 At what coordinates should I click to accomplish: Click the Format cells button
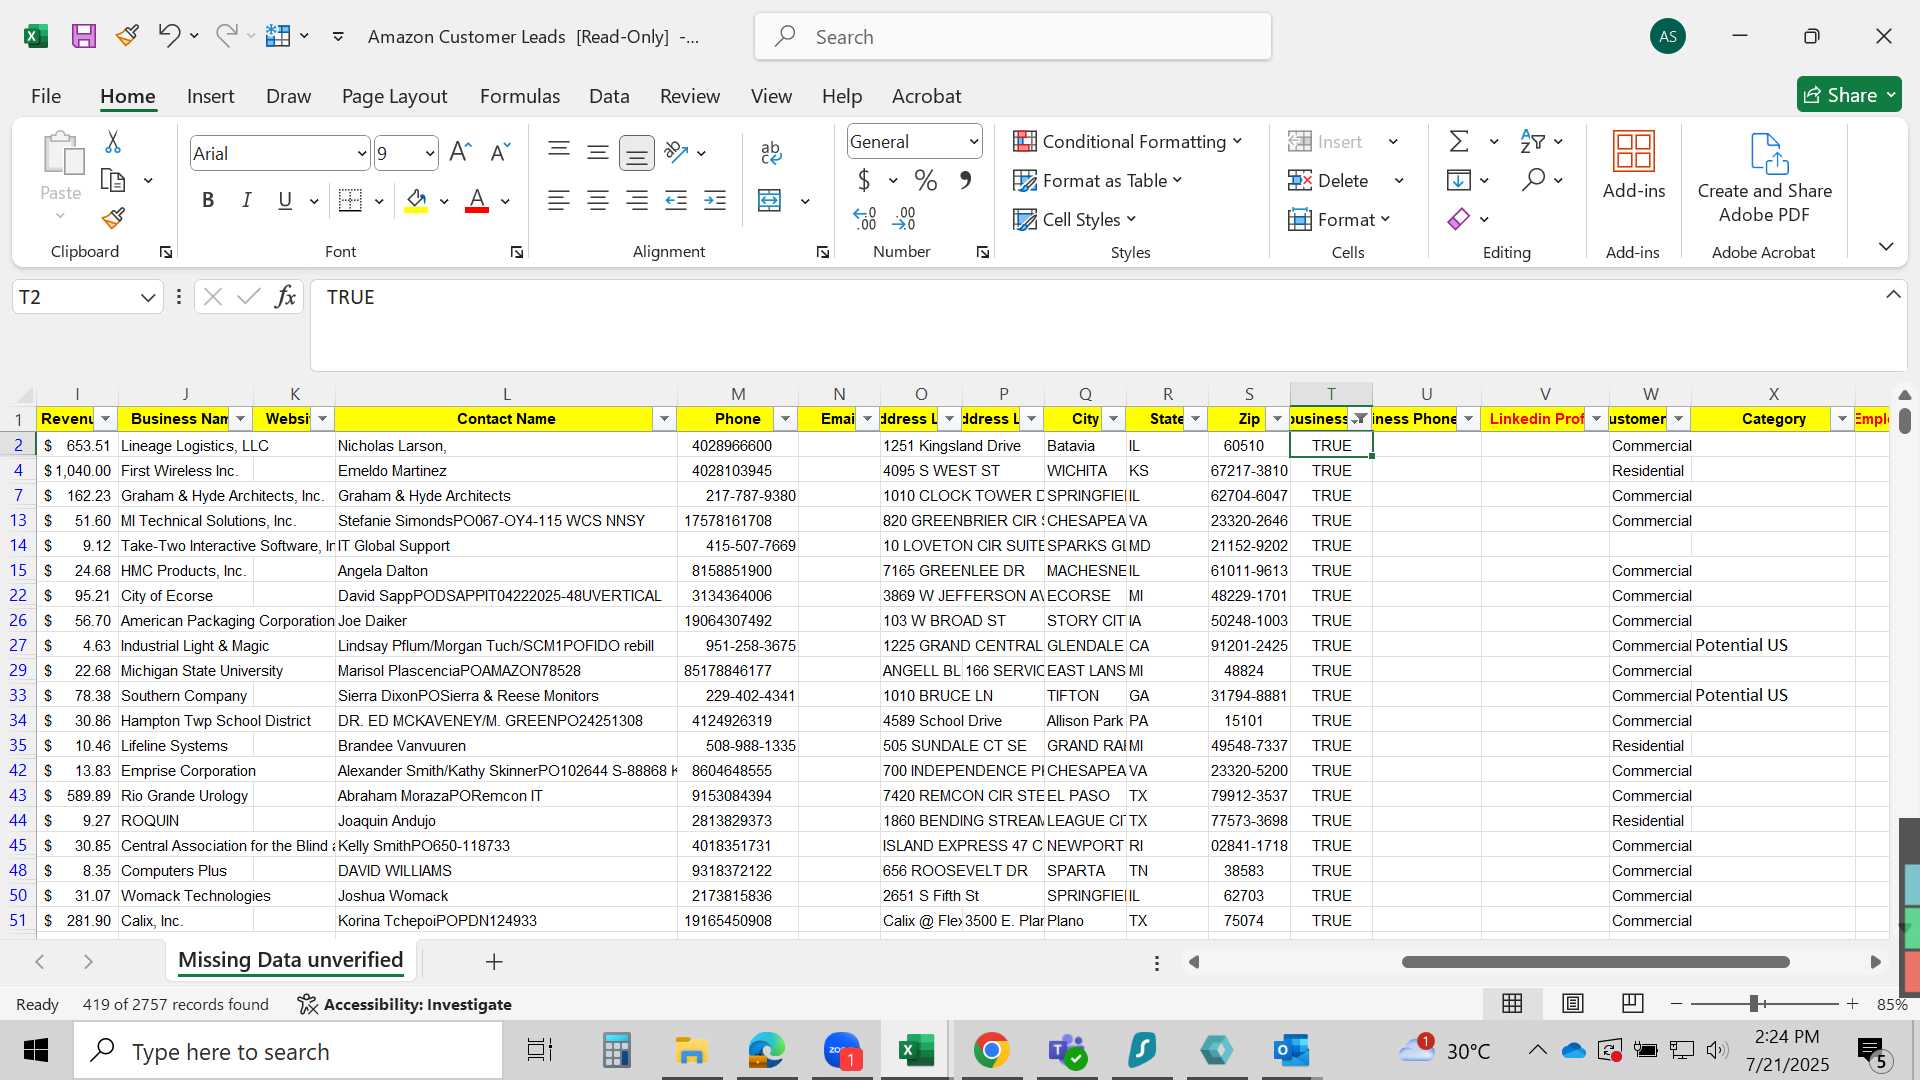pos(1340,219)
